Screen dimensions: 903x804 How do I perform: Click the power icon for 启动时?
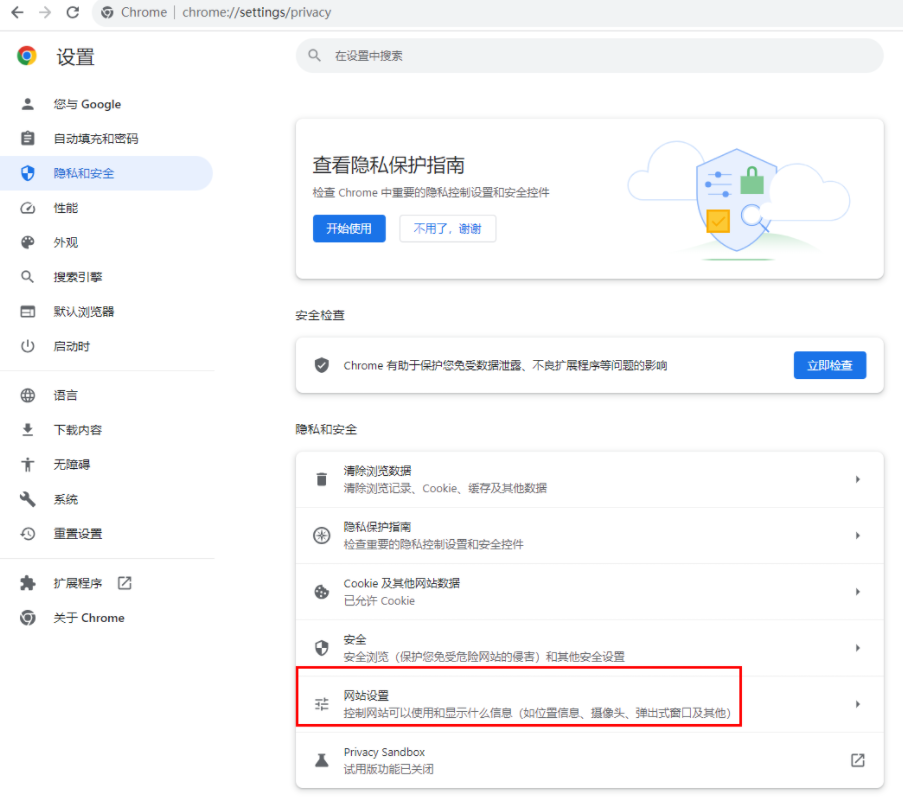coord(28,346)
